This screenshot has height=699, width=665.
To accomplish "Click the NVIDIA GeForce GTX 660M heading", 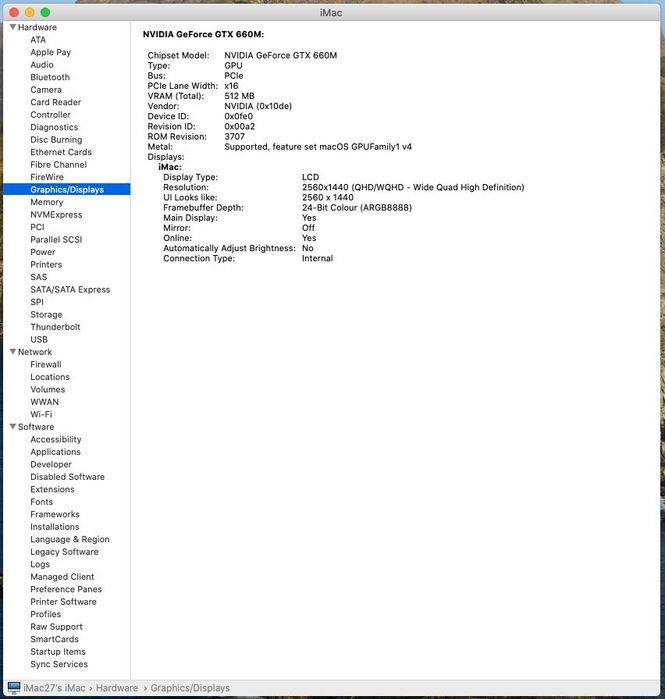I will click(203, 34).
